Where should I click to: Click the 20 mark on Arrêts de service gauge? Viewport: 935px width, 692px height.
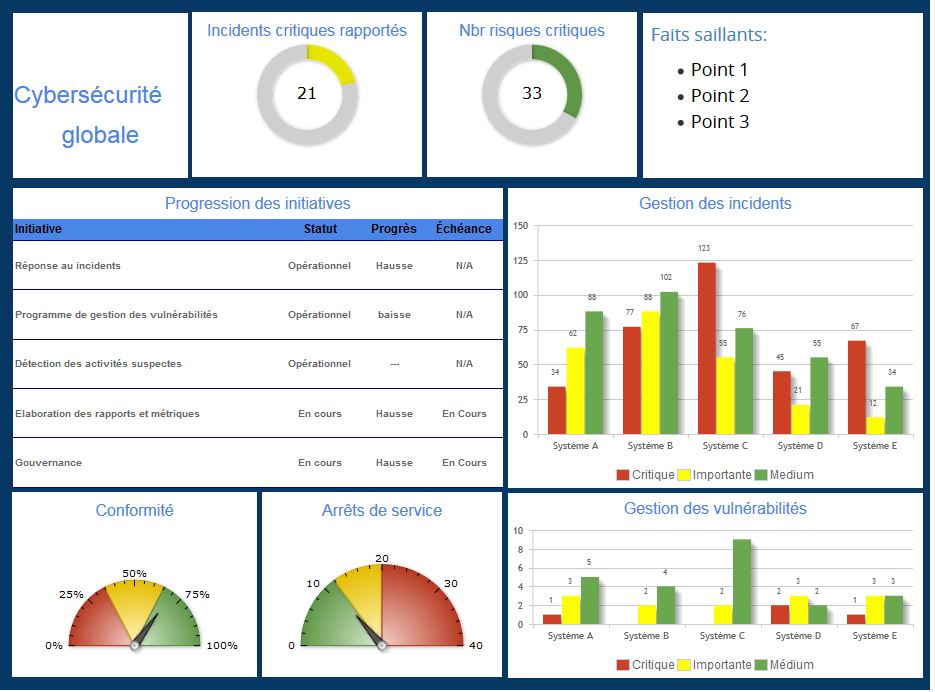[x=382, y=558]
